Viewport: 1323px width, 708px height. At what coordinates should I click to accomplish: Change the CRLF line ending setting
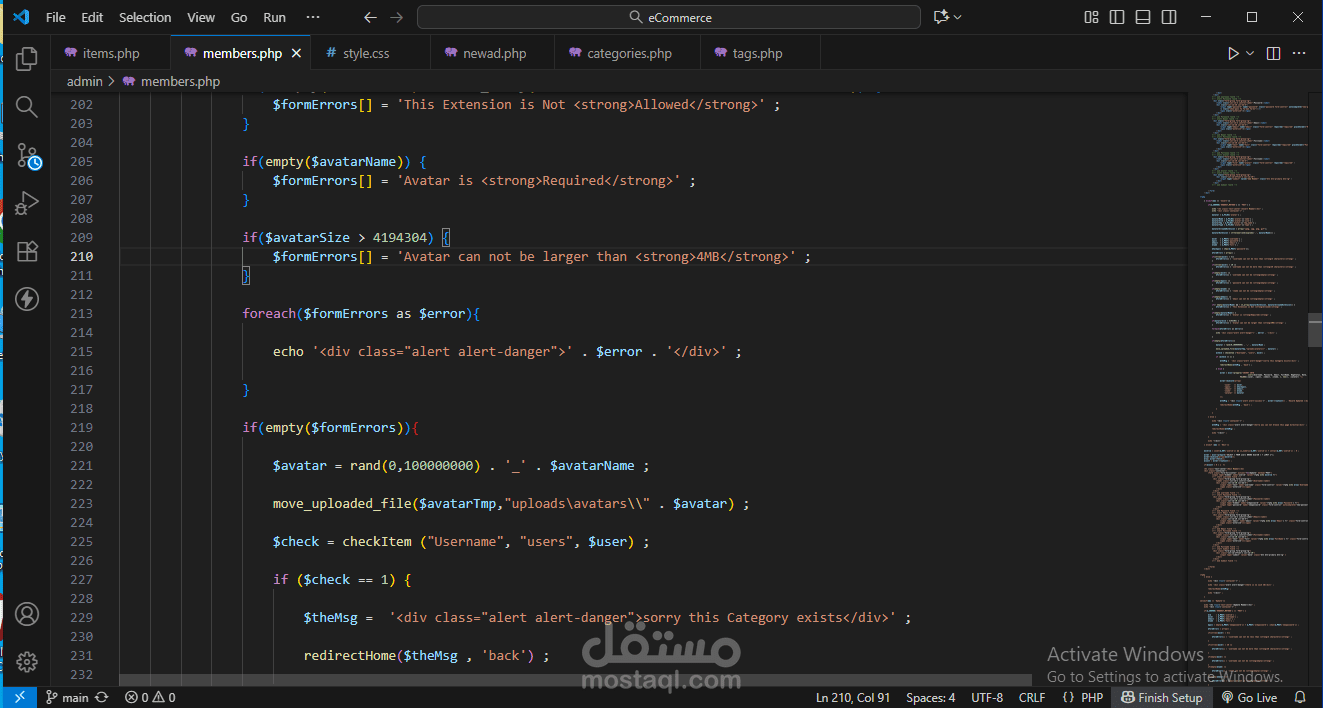tap(1032, 698)
